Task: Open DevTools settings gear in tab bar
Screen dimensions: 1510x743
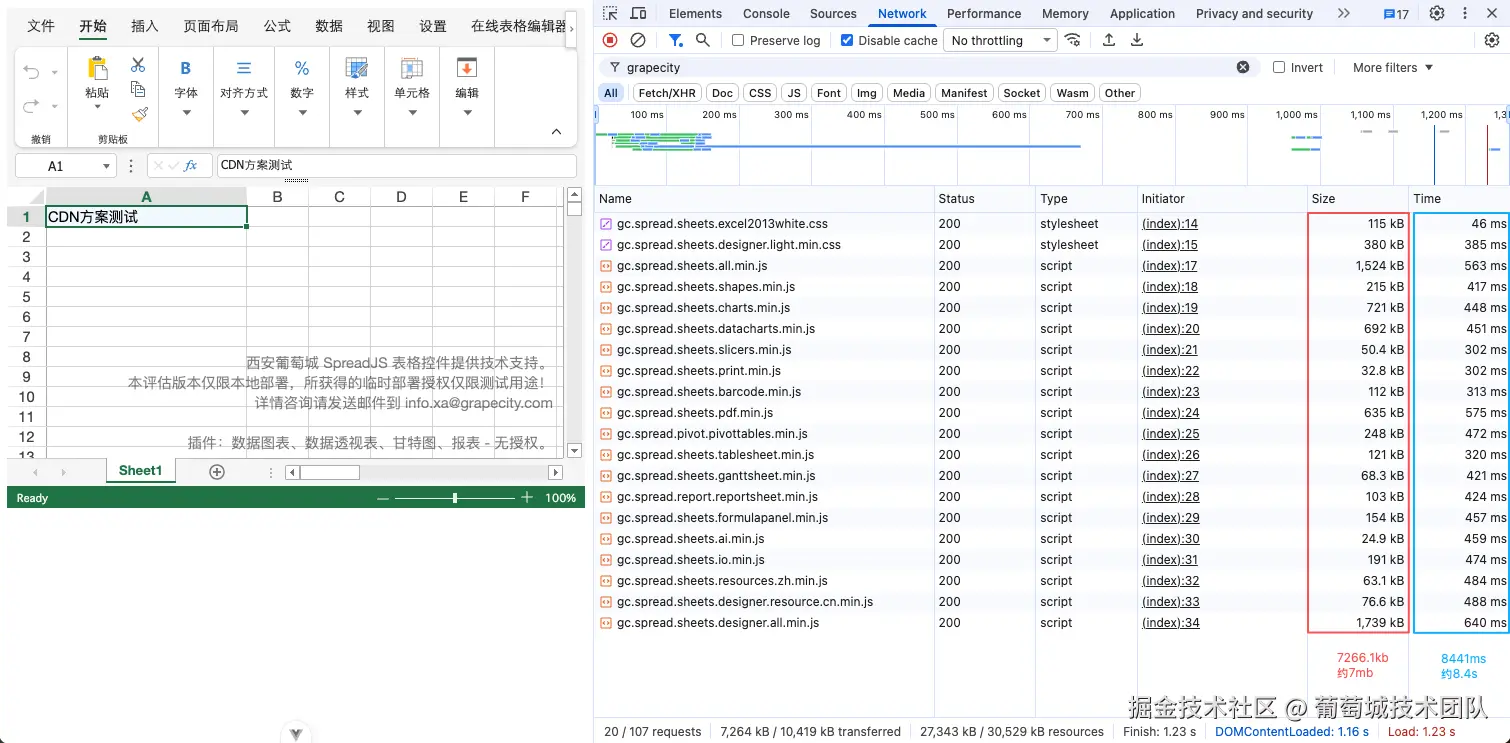Action: click(1437, 13)
